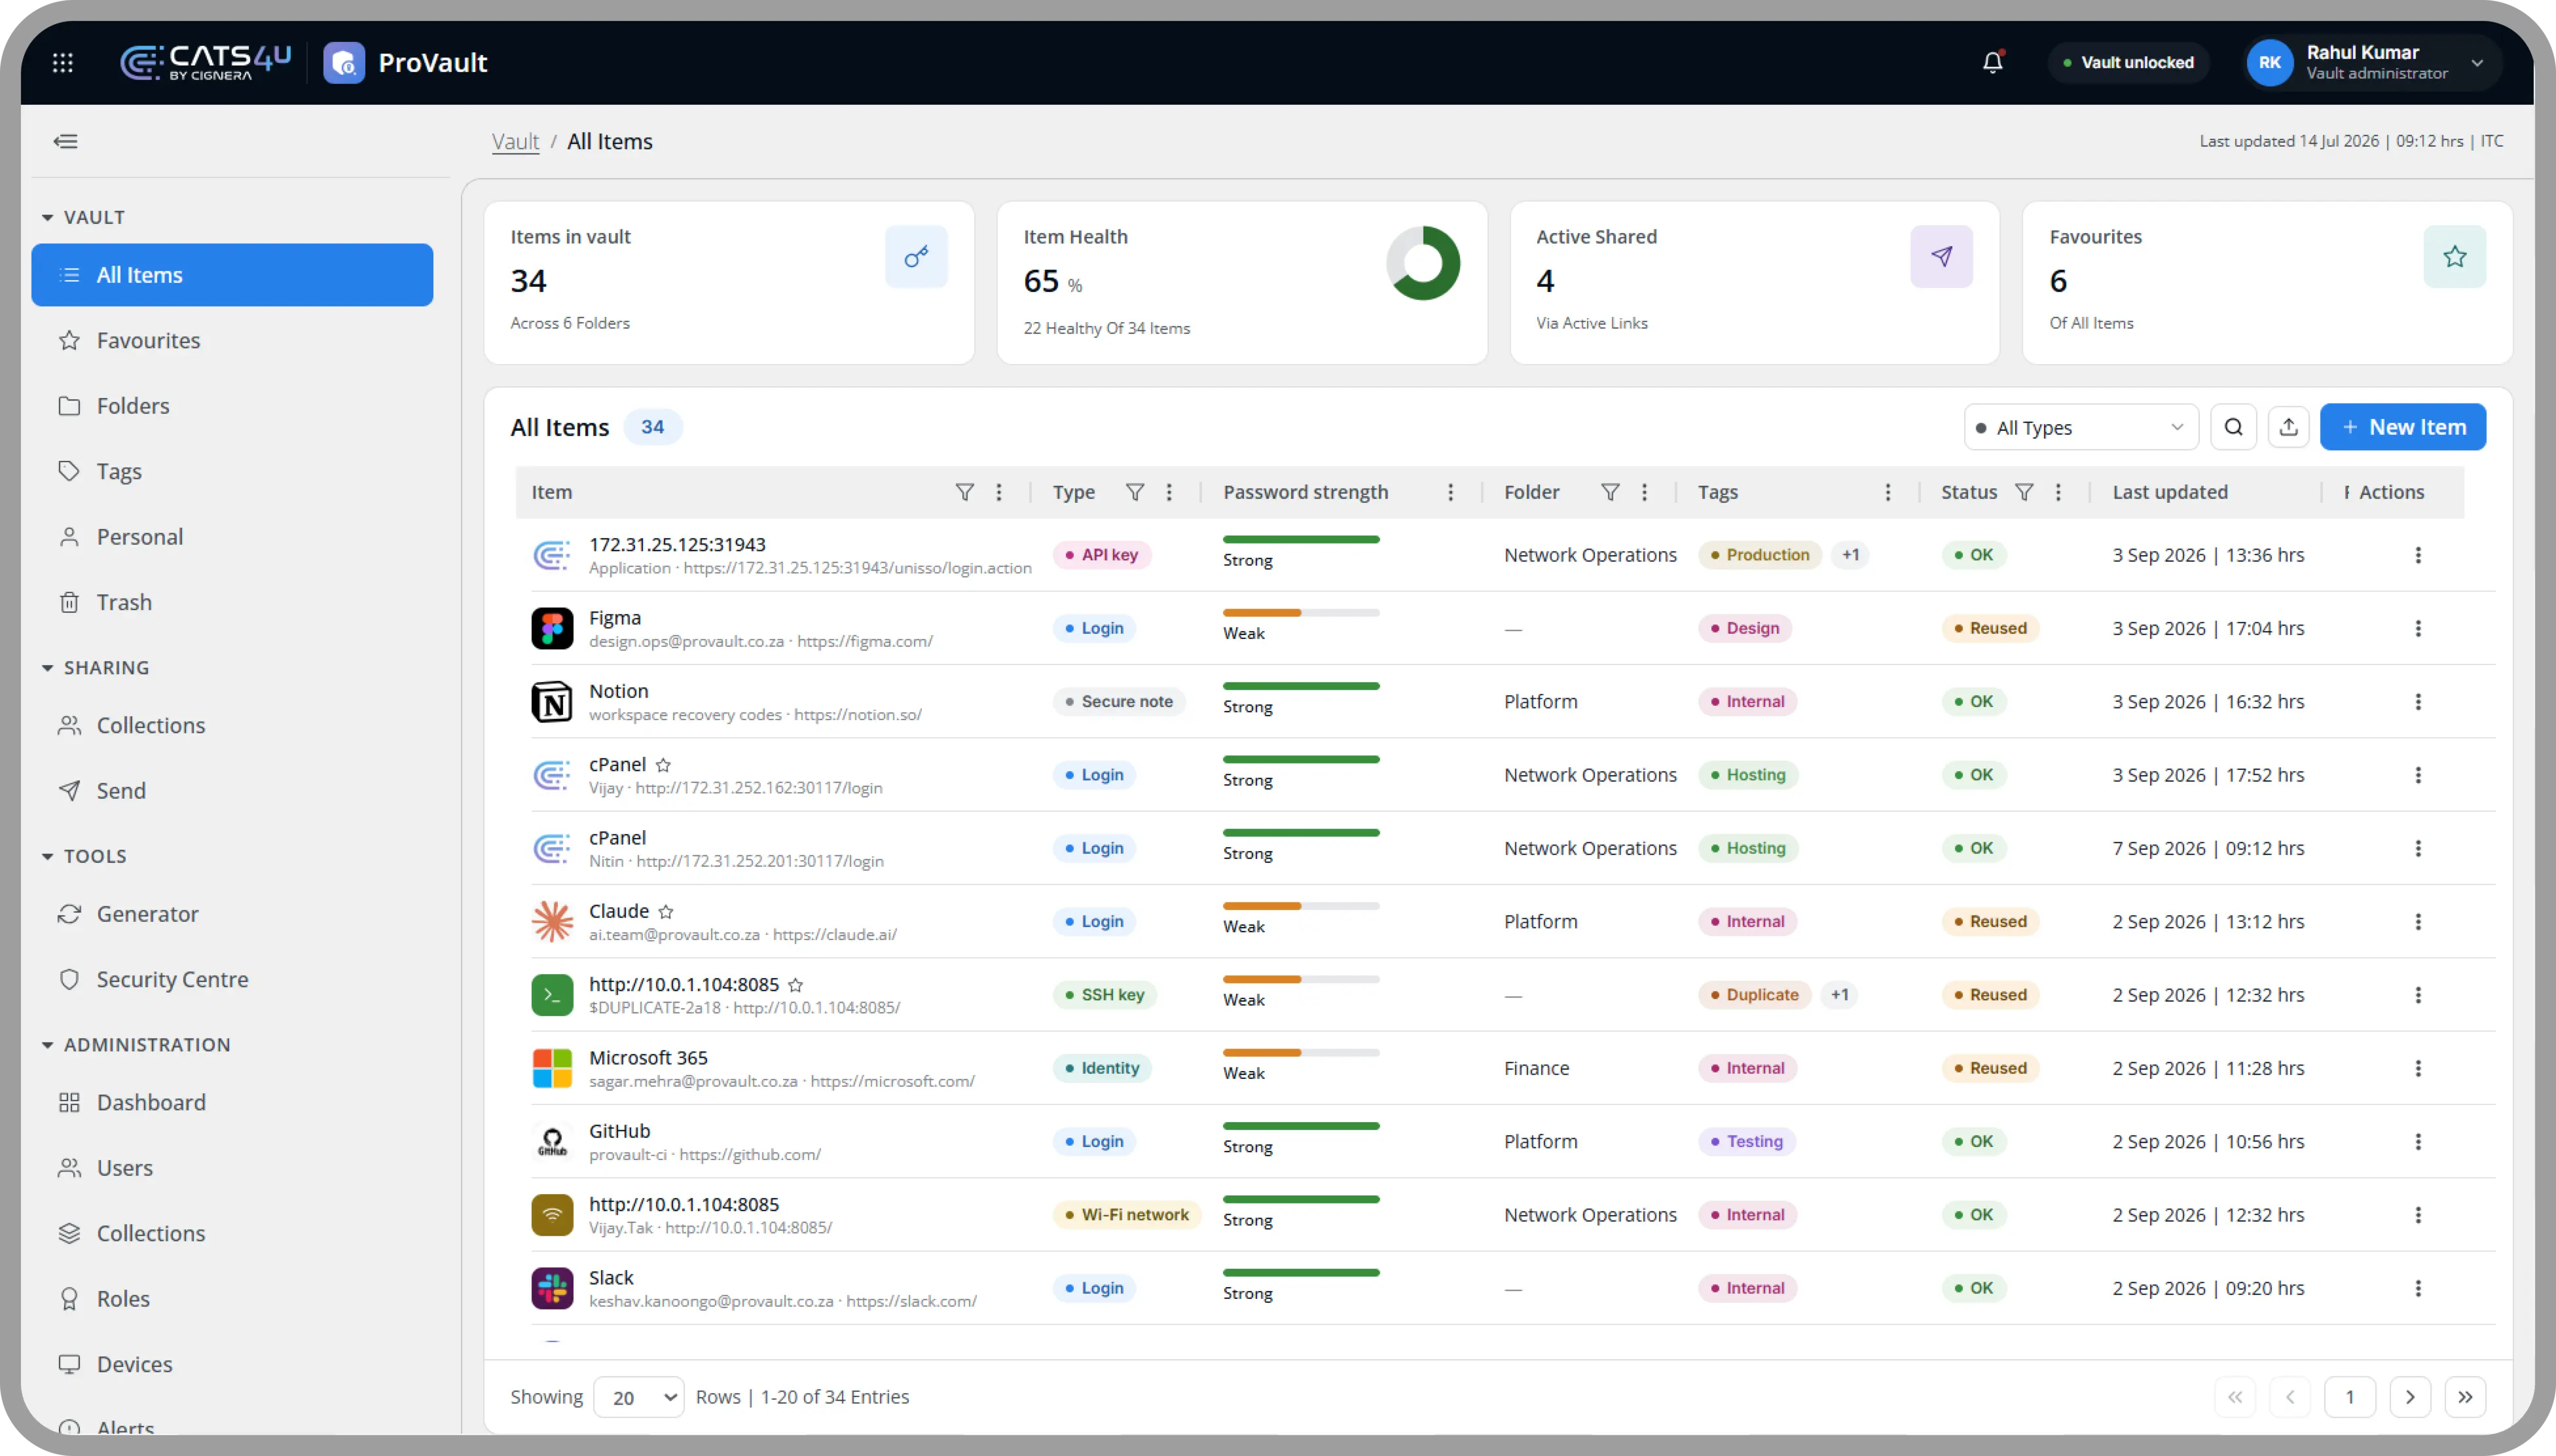
Task: Select All Items in the sidebar
Action: coord(232,275)
